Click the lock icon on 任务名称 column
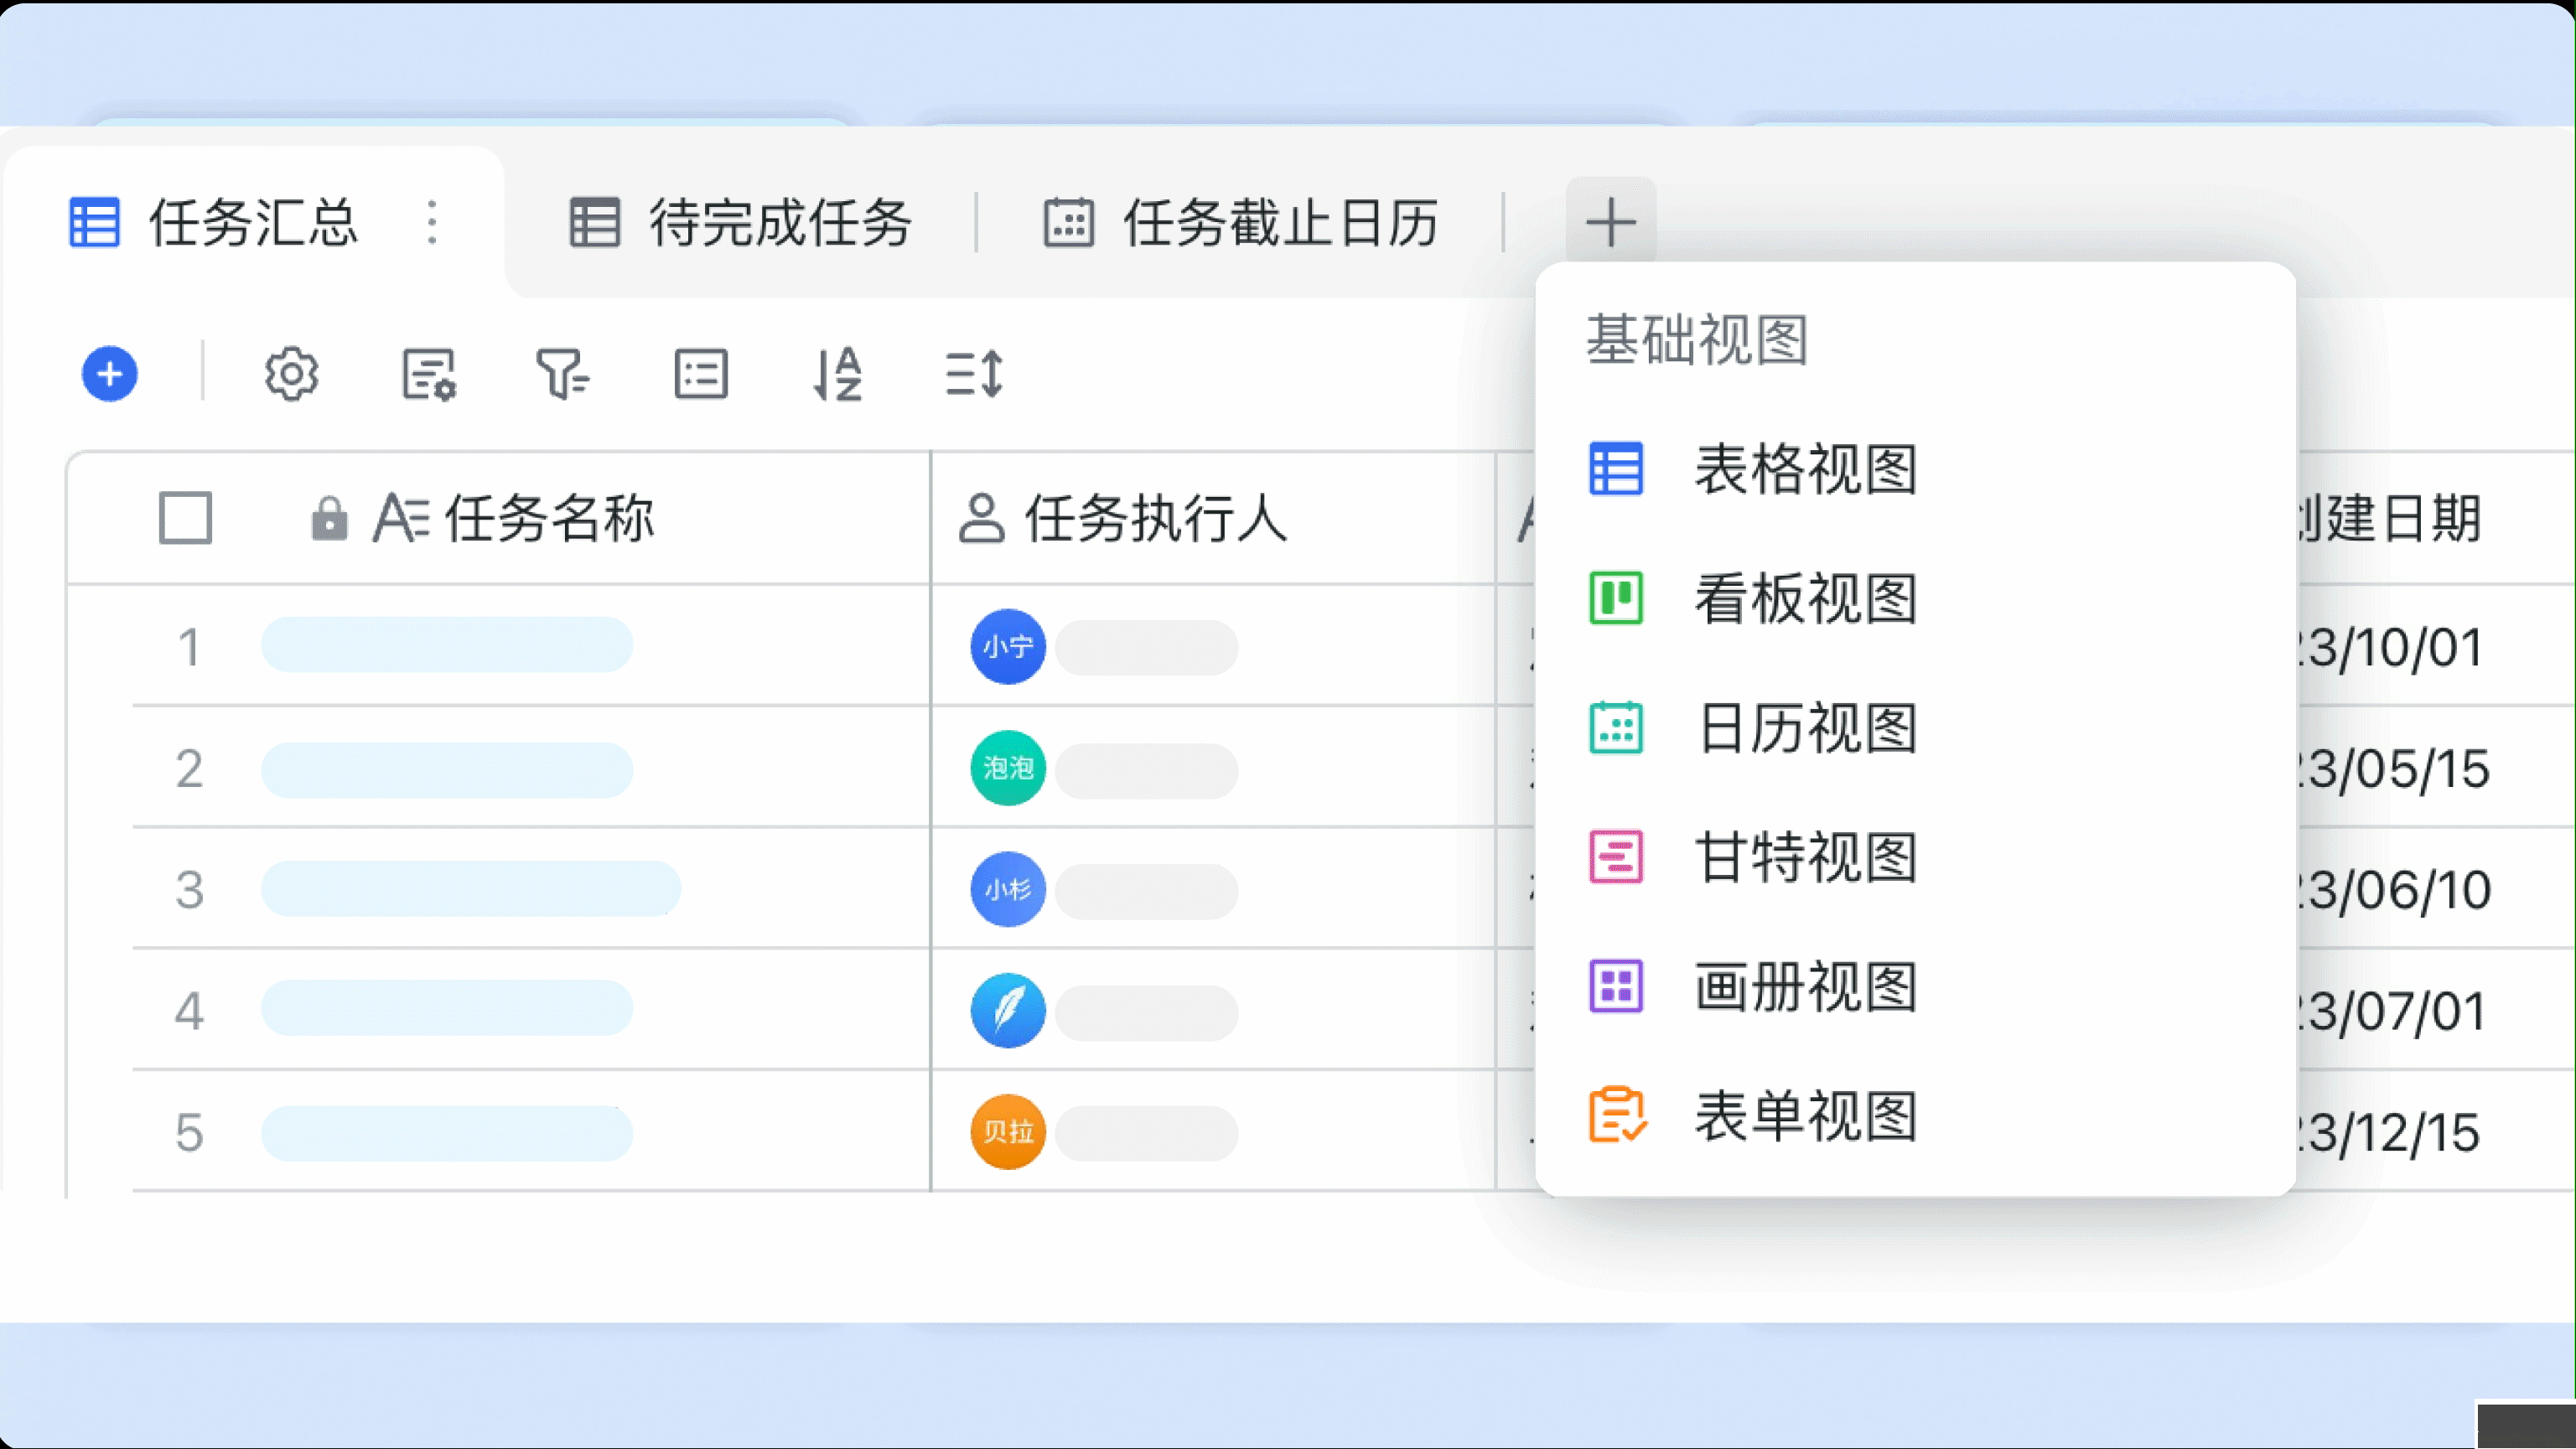Screen dimensions: 2576x1449 click(330, 518)
